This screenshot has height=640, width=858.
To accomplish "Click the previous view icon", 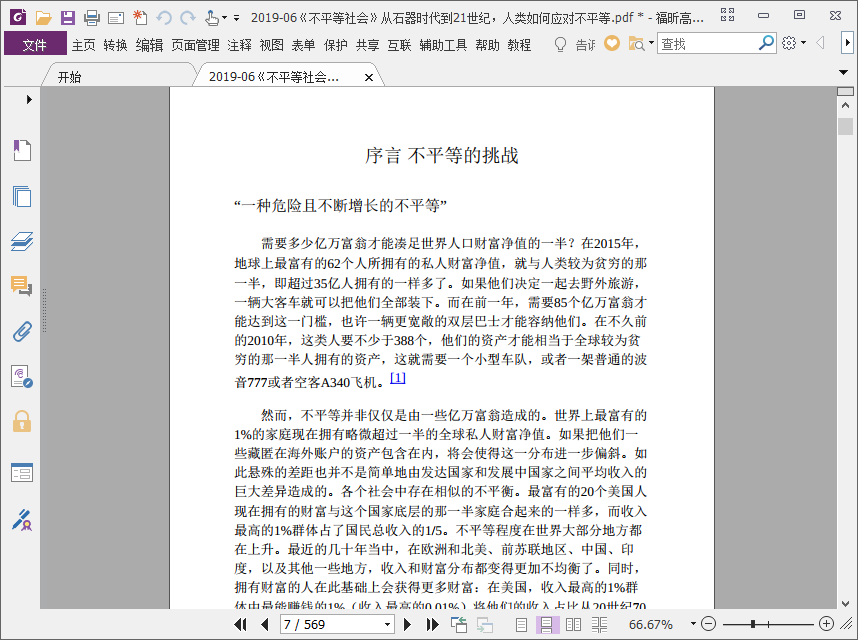I will (x=459, y=624).
